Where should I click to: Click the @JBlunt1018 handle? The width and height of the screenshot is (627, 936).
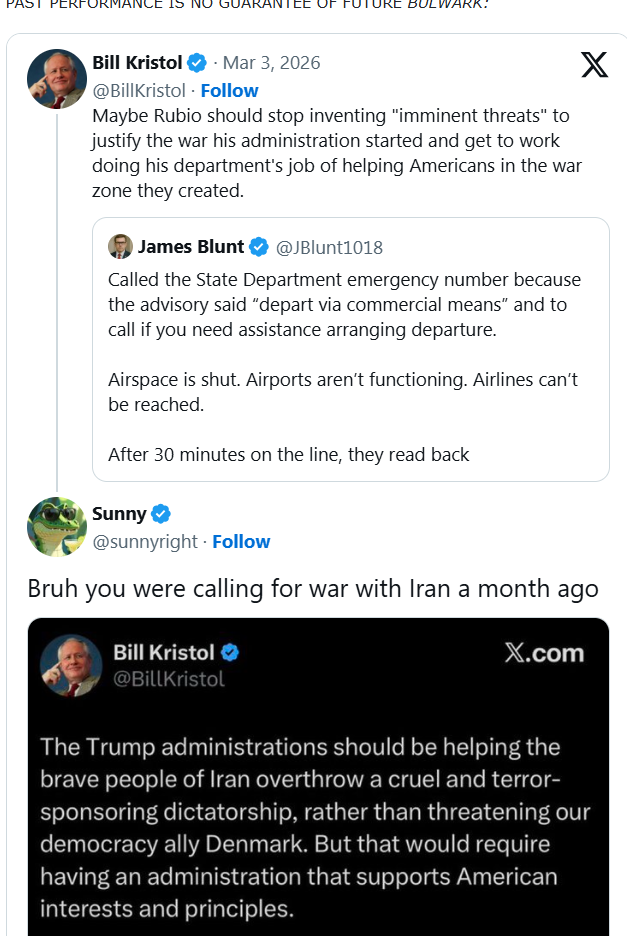pyautogui.click(x=329, y=247)
